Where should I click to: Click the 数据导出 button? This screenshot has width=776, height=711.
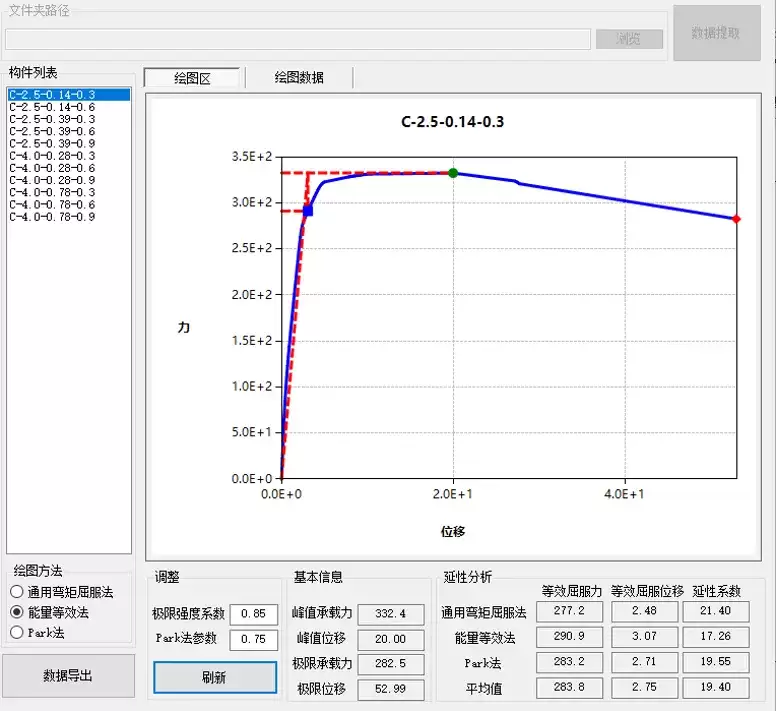pyautogui.click(x=68, y=676)
